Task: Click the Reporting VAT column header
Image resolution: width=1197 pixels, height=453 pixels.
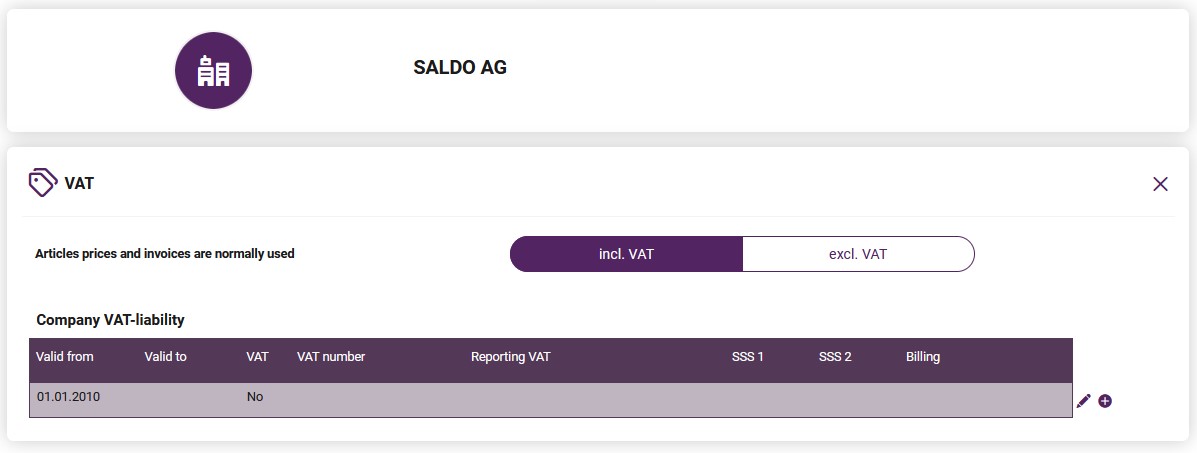Action: tap(511, 357)
